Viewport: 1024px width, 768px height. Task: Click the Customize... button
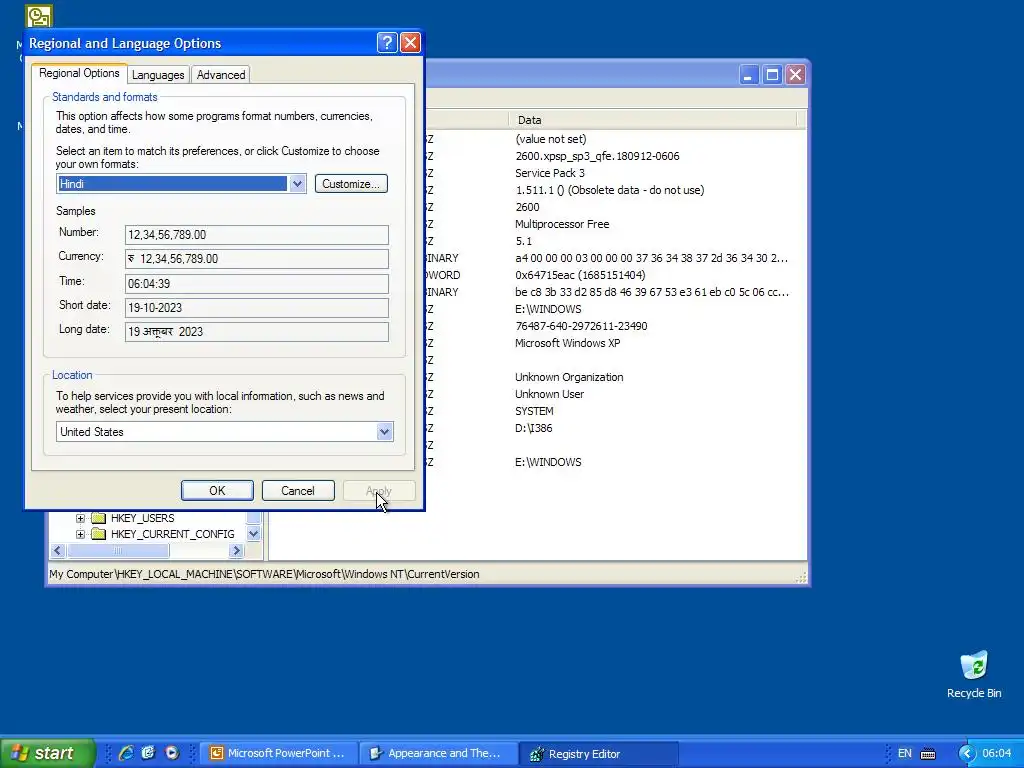[351, 184]
